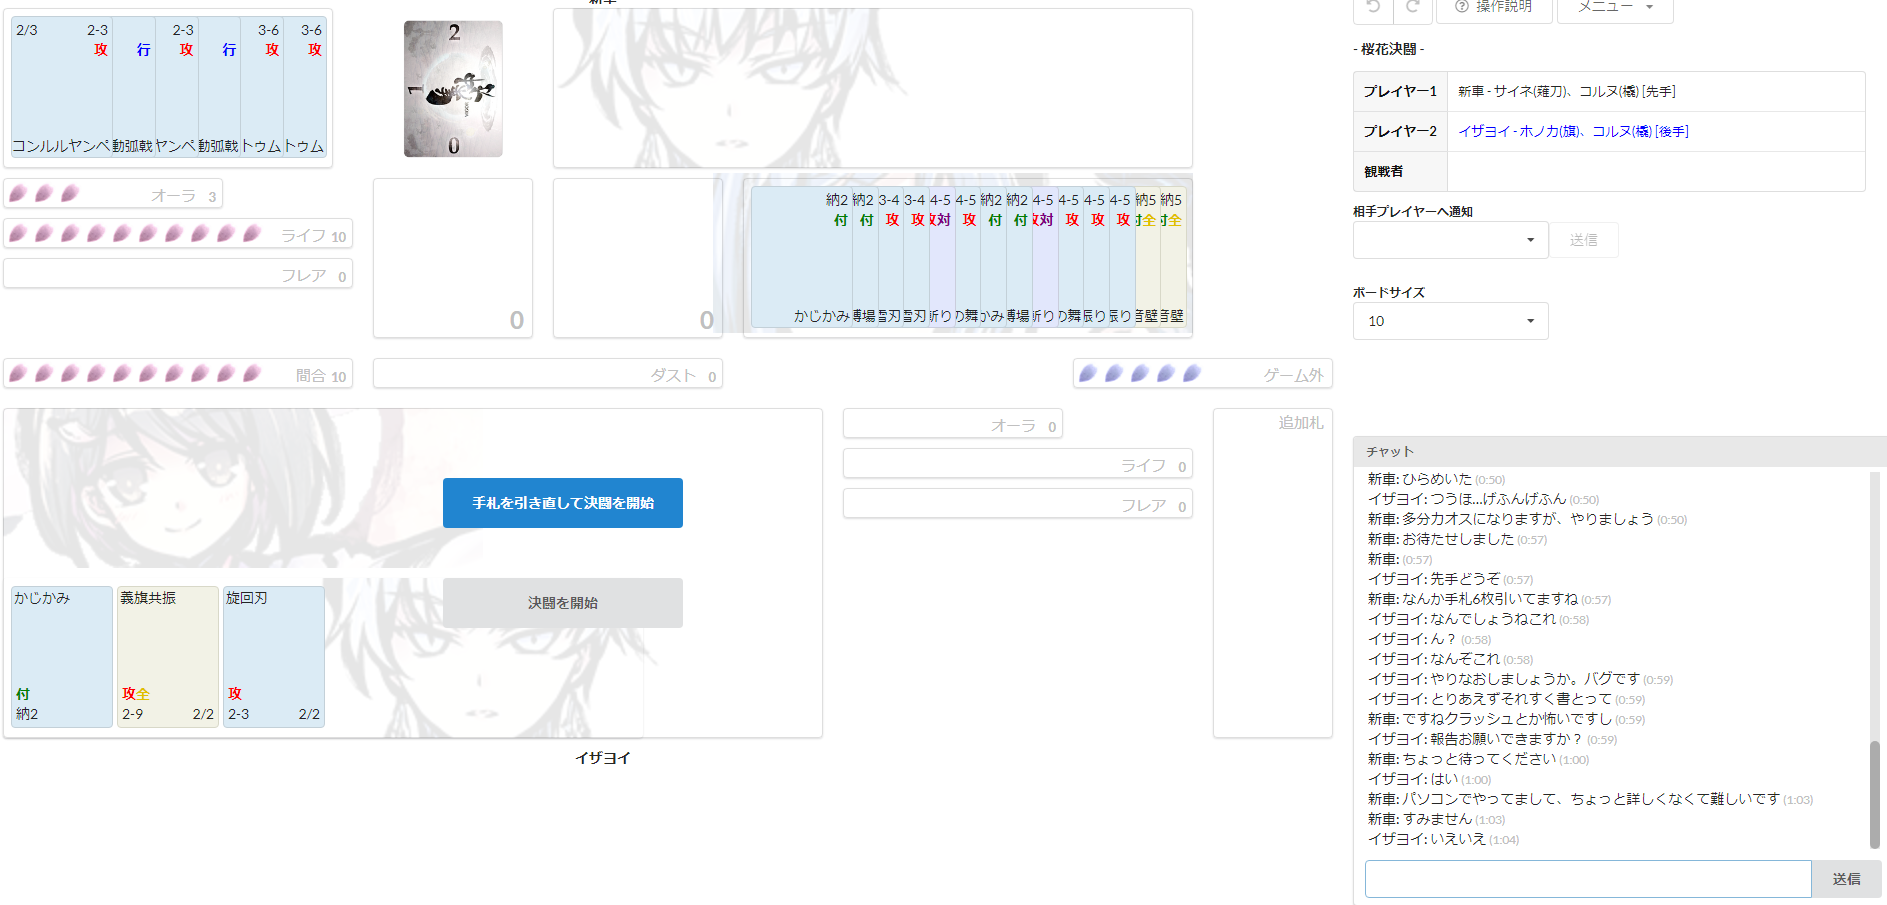Select the かじかみ card in hand
Viewport: 1887px width, 905px height.
point(62,657)
